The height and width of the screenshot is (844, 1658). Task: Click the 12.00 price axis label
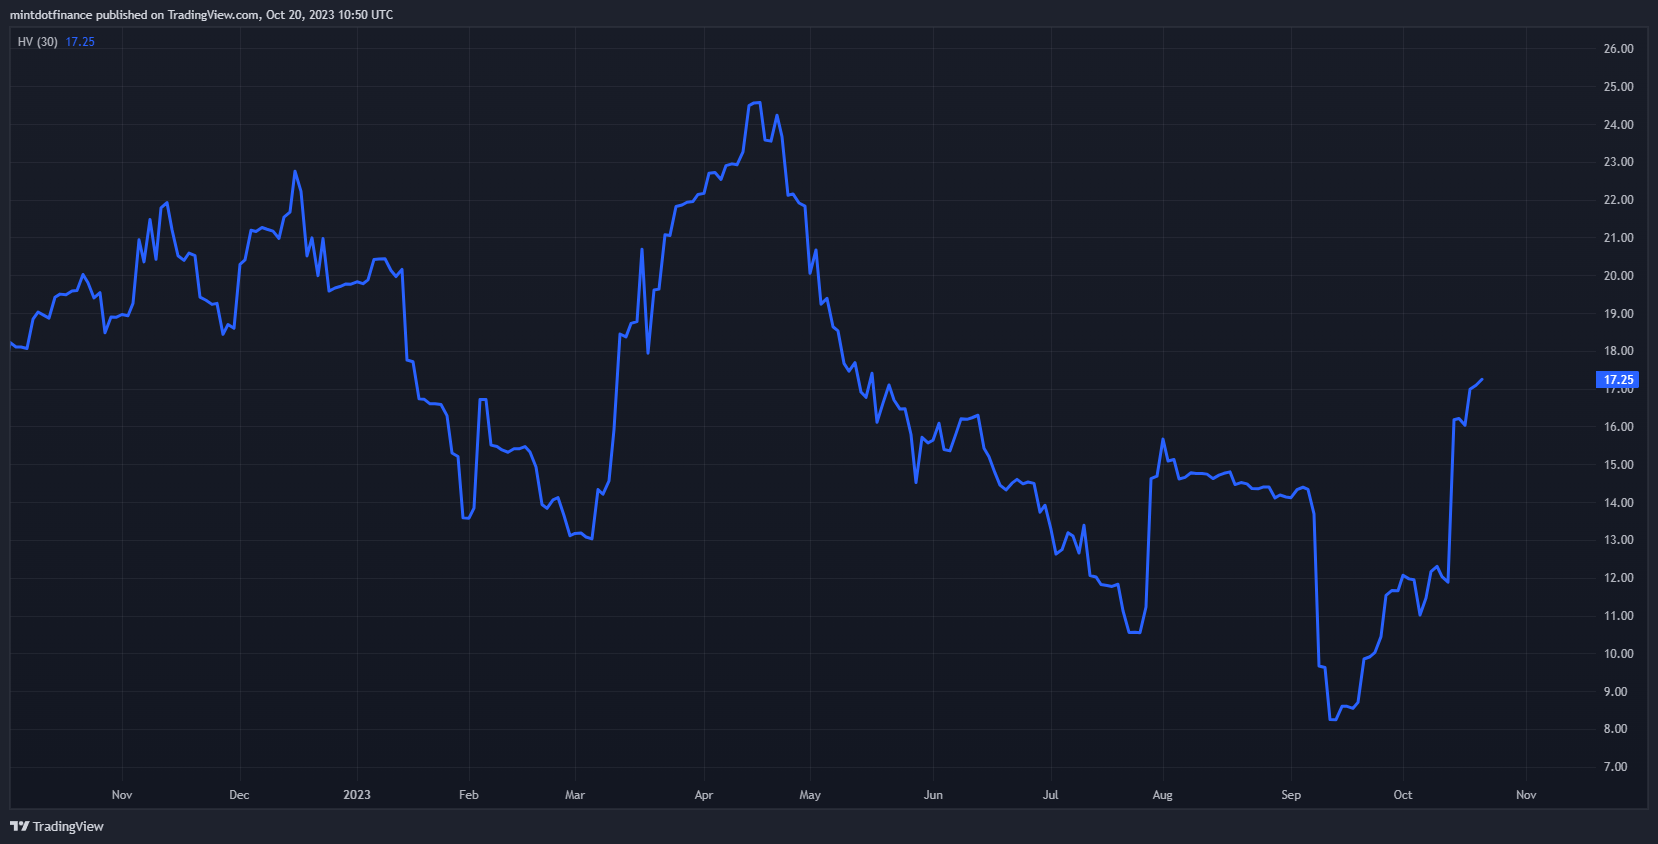(1618, 578)
